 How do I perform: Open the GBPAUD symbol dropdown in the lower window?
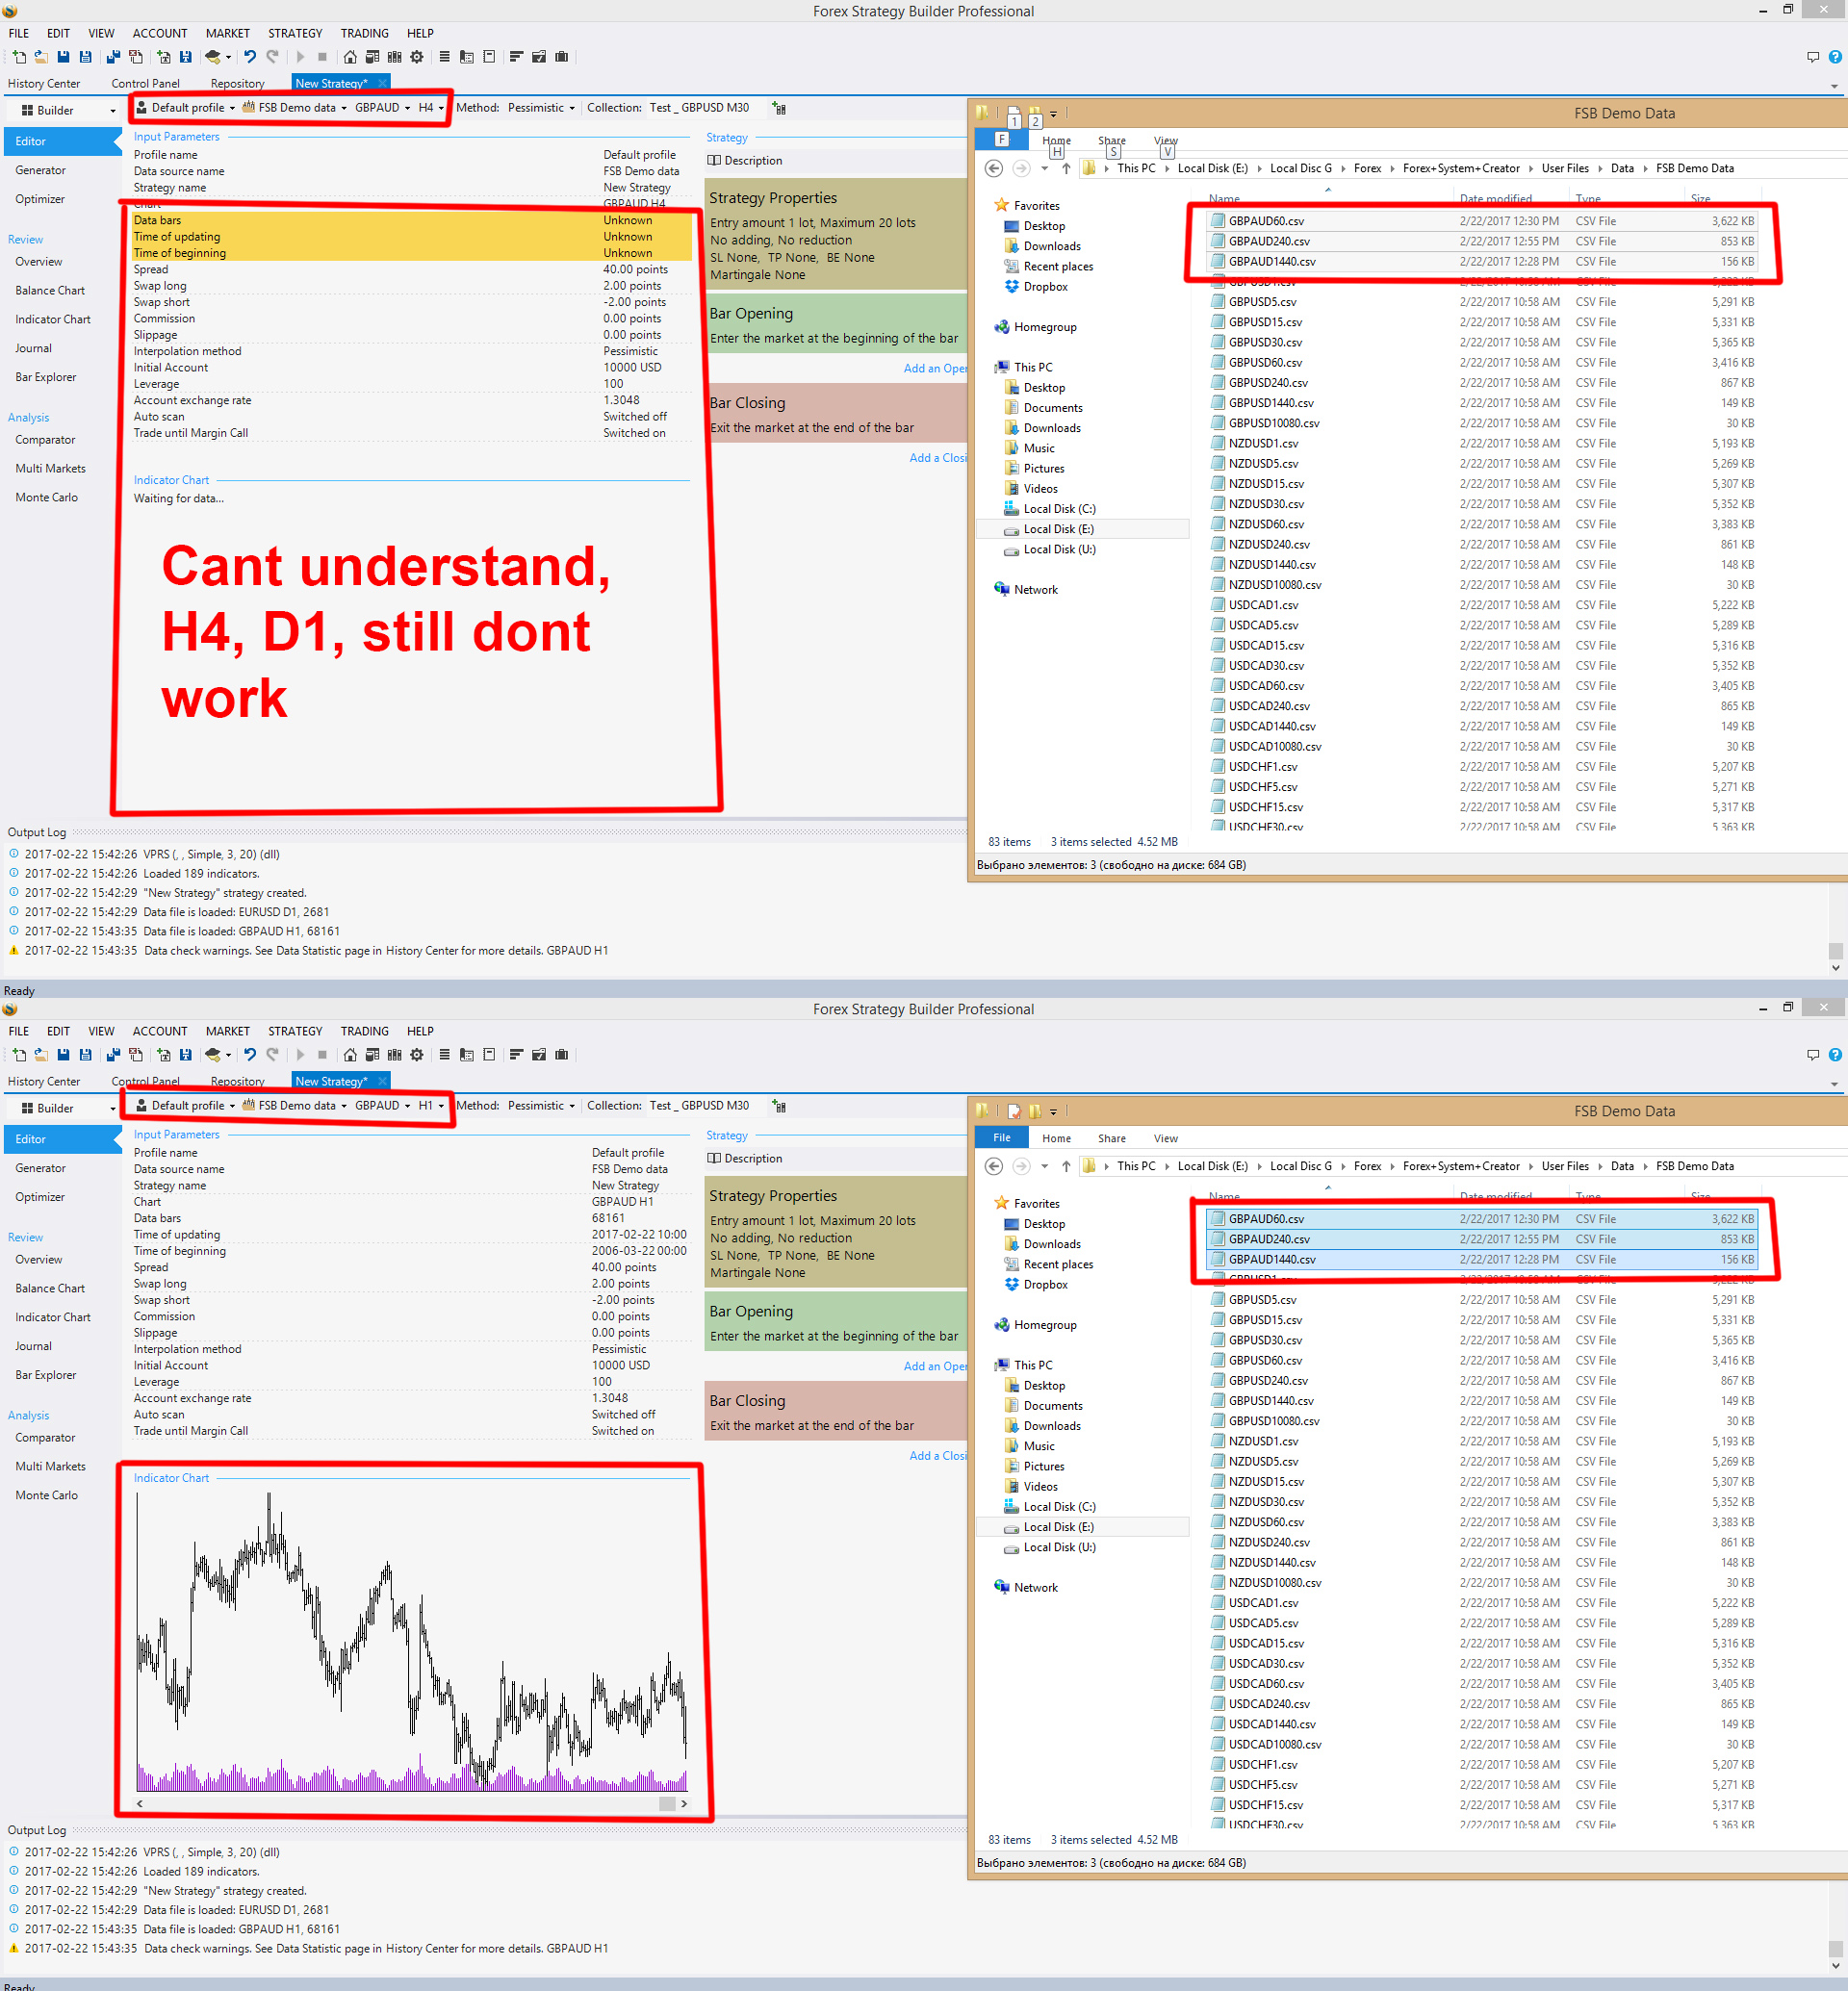pyautogui.click(x=383, y=1106)
